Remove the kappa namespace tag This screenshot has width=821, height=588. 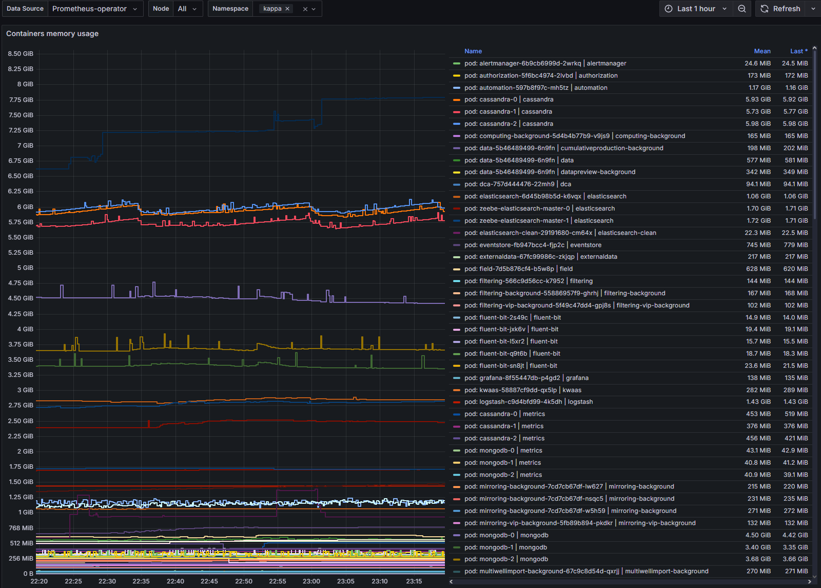[x=288, y=9]
